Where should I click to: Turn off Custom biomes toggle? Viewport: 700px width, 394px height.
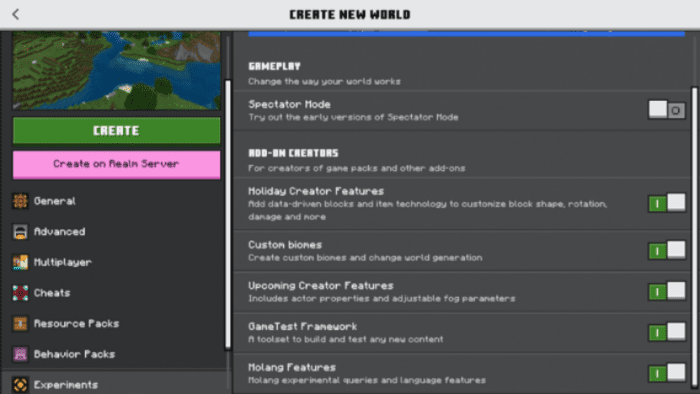point(667,250)
